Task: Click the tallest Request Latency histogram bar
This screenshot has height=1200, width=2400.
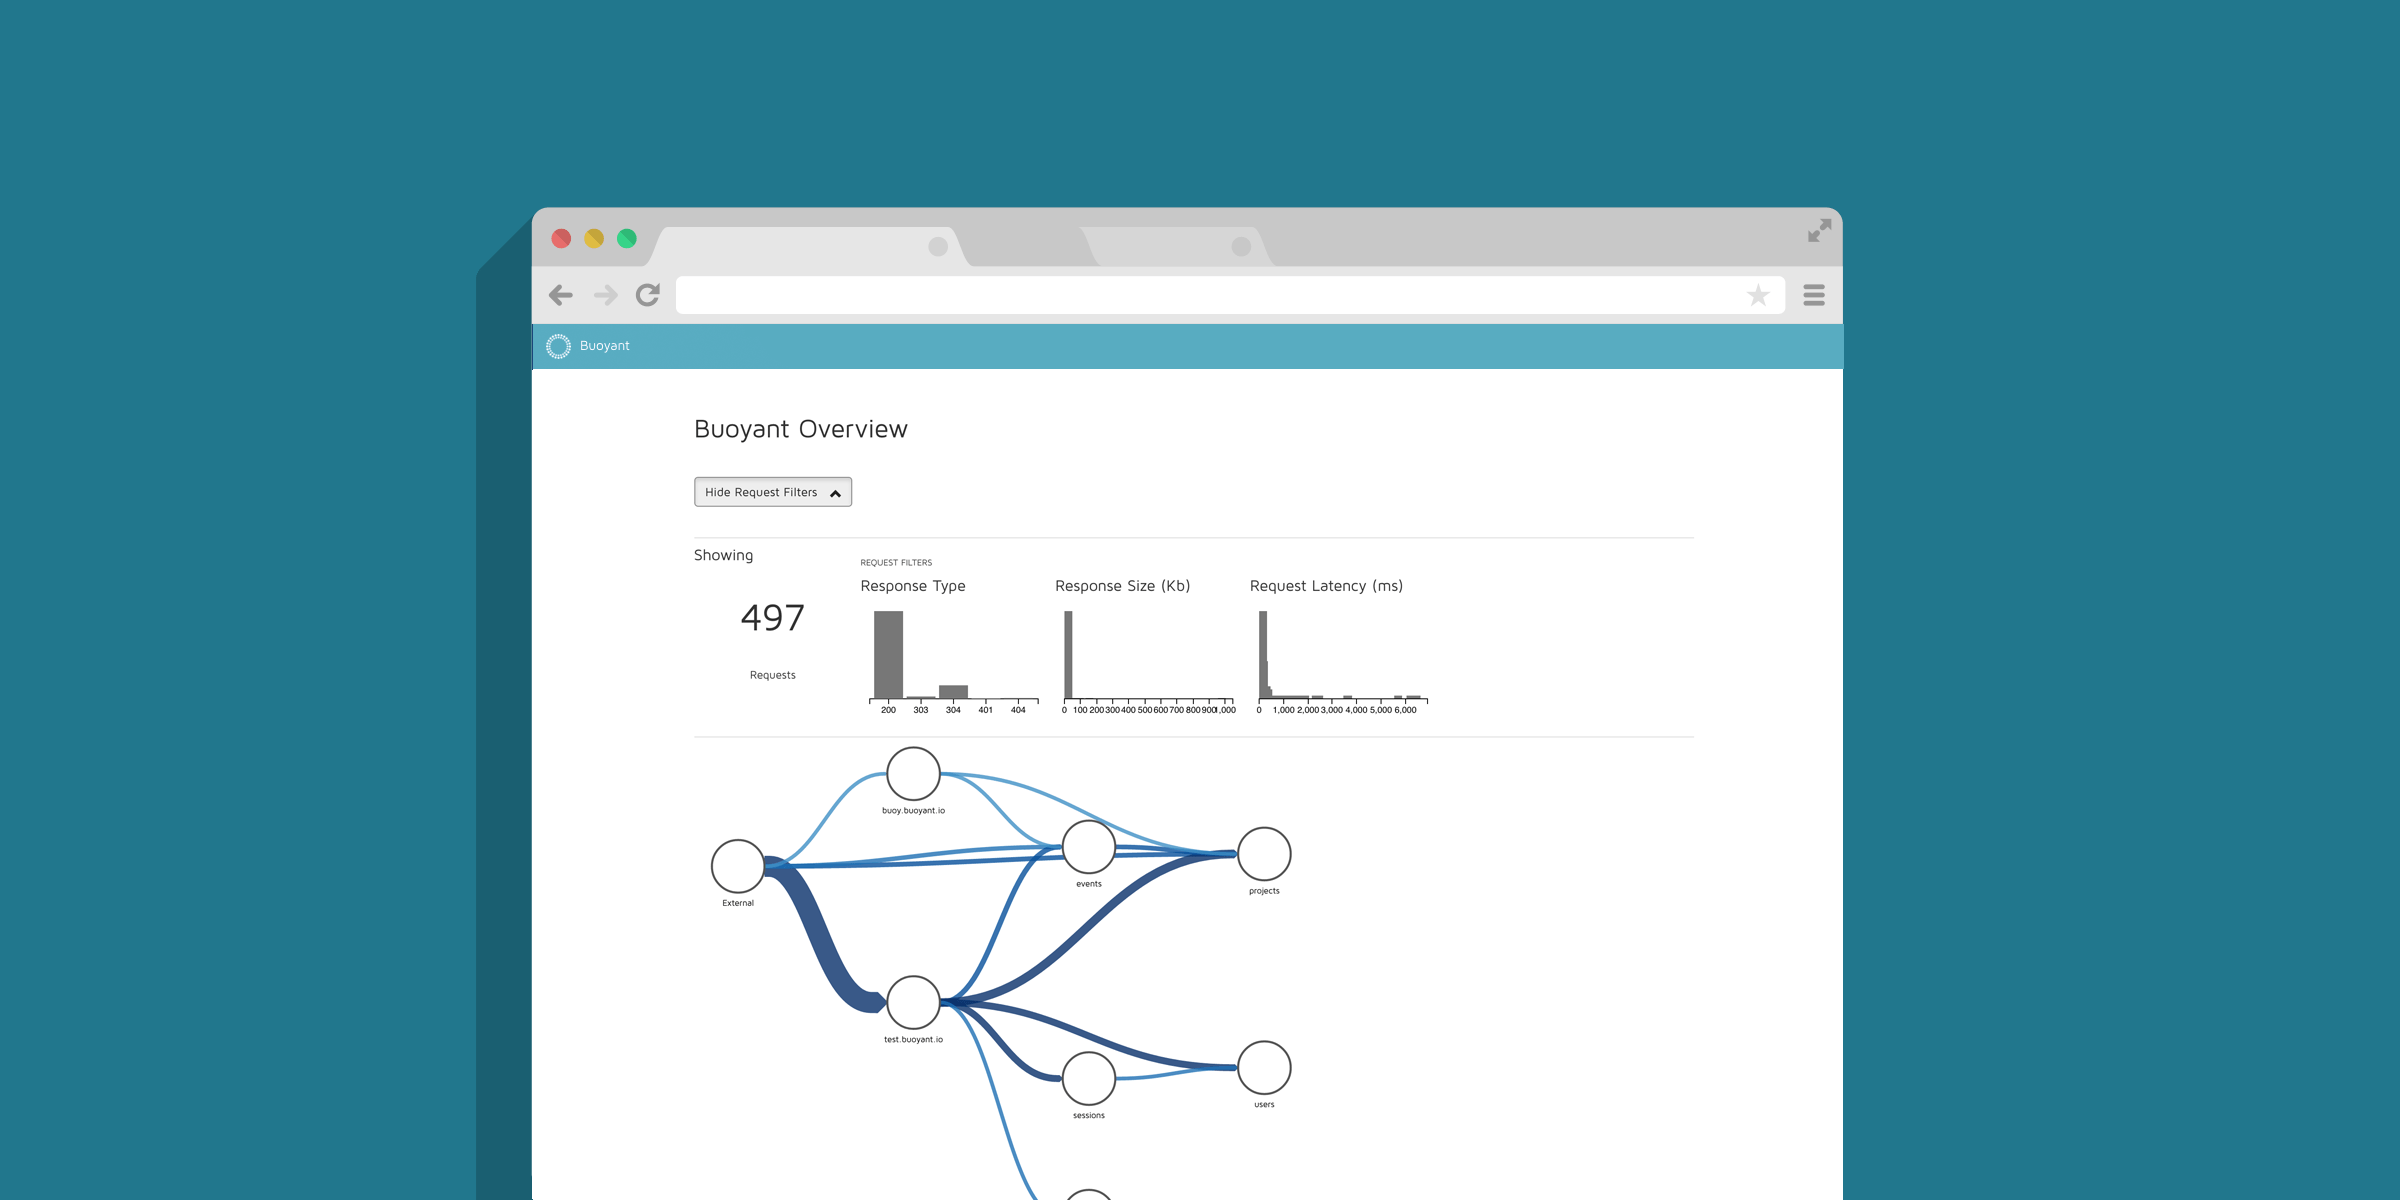Action: (1262, 655)
